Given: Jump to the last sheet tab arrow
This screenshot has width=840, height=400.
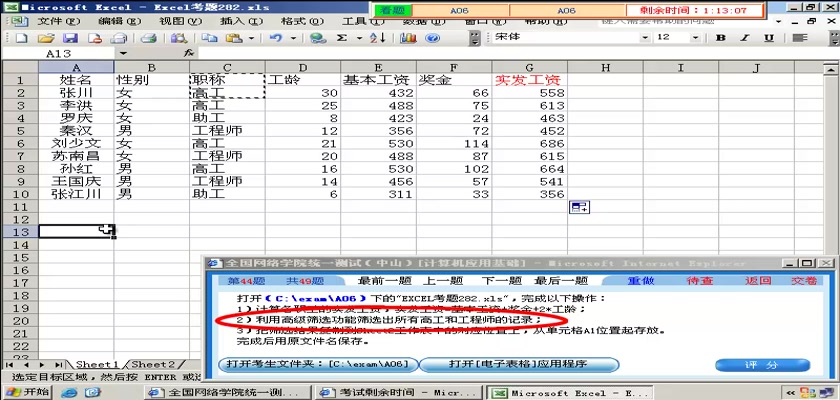Looking at the screenshot, I should click(x=58, y=365).
